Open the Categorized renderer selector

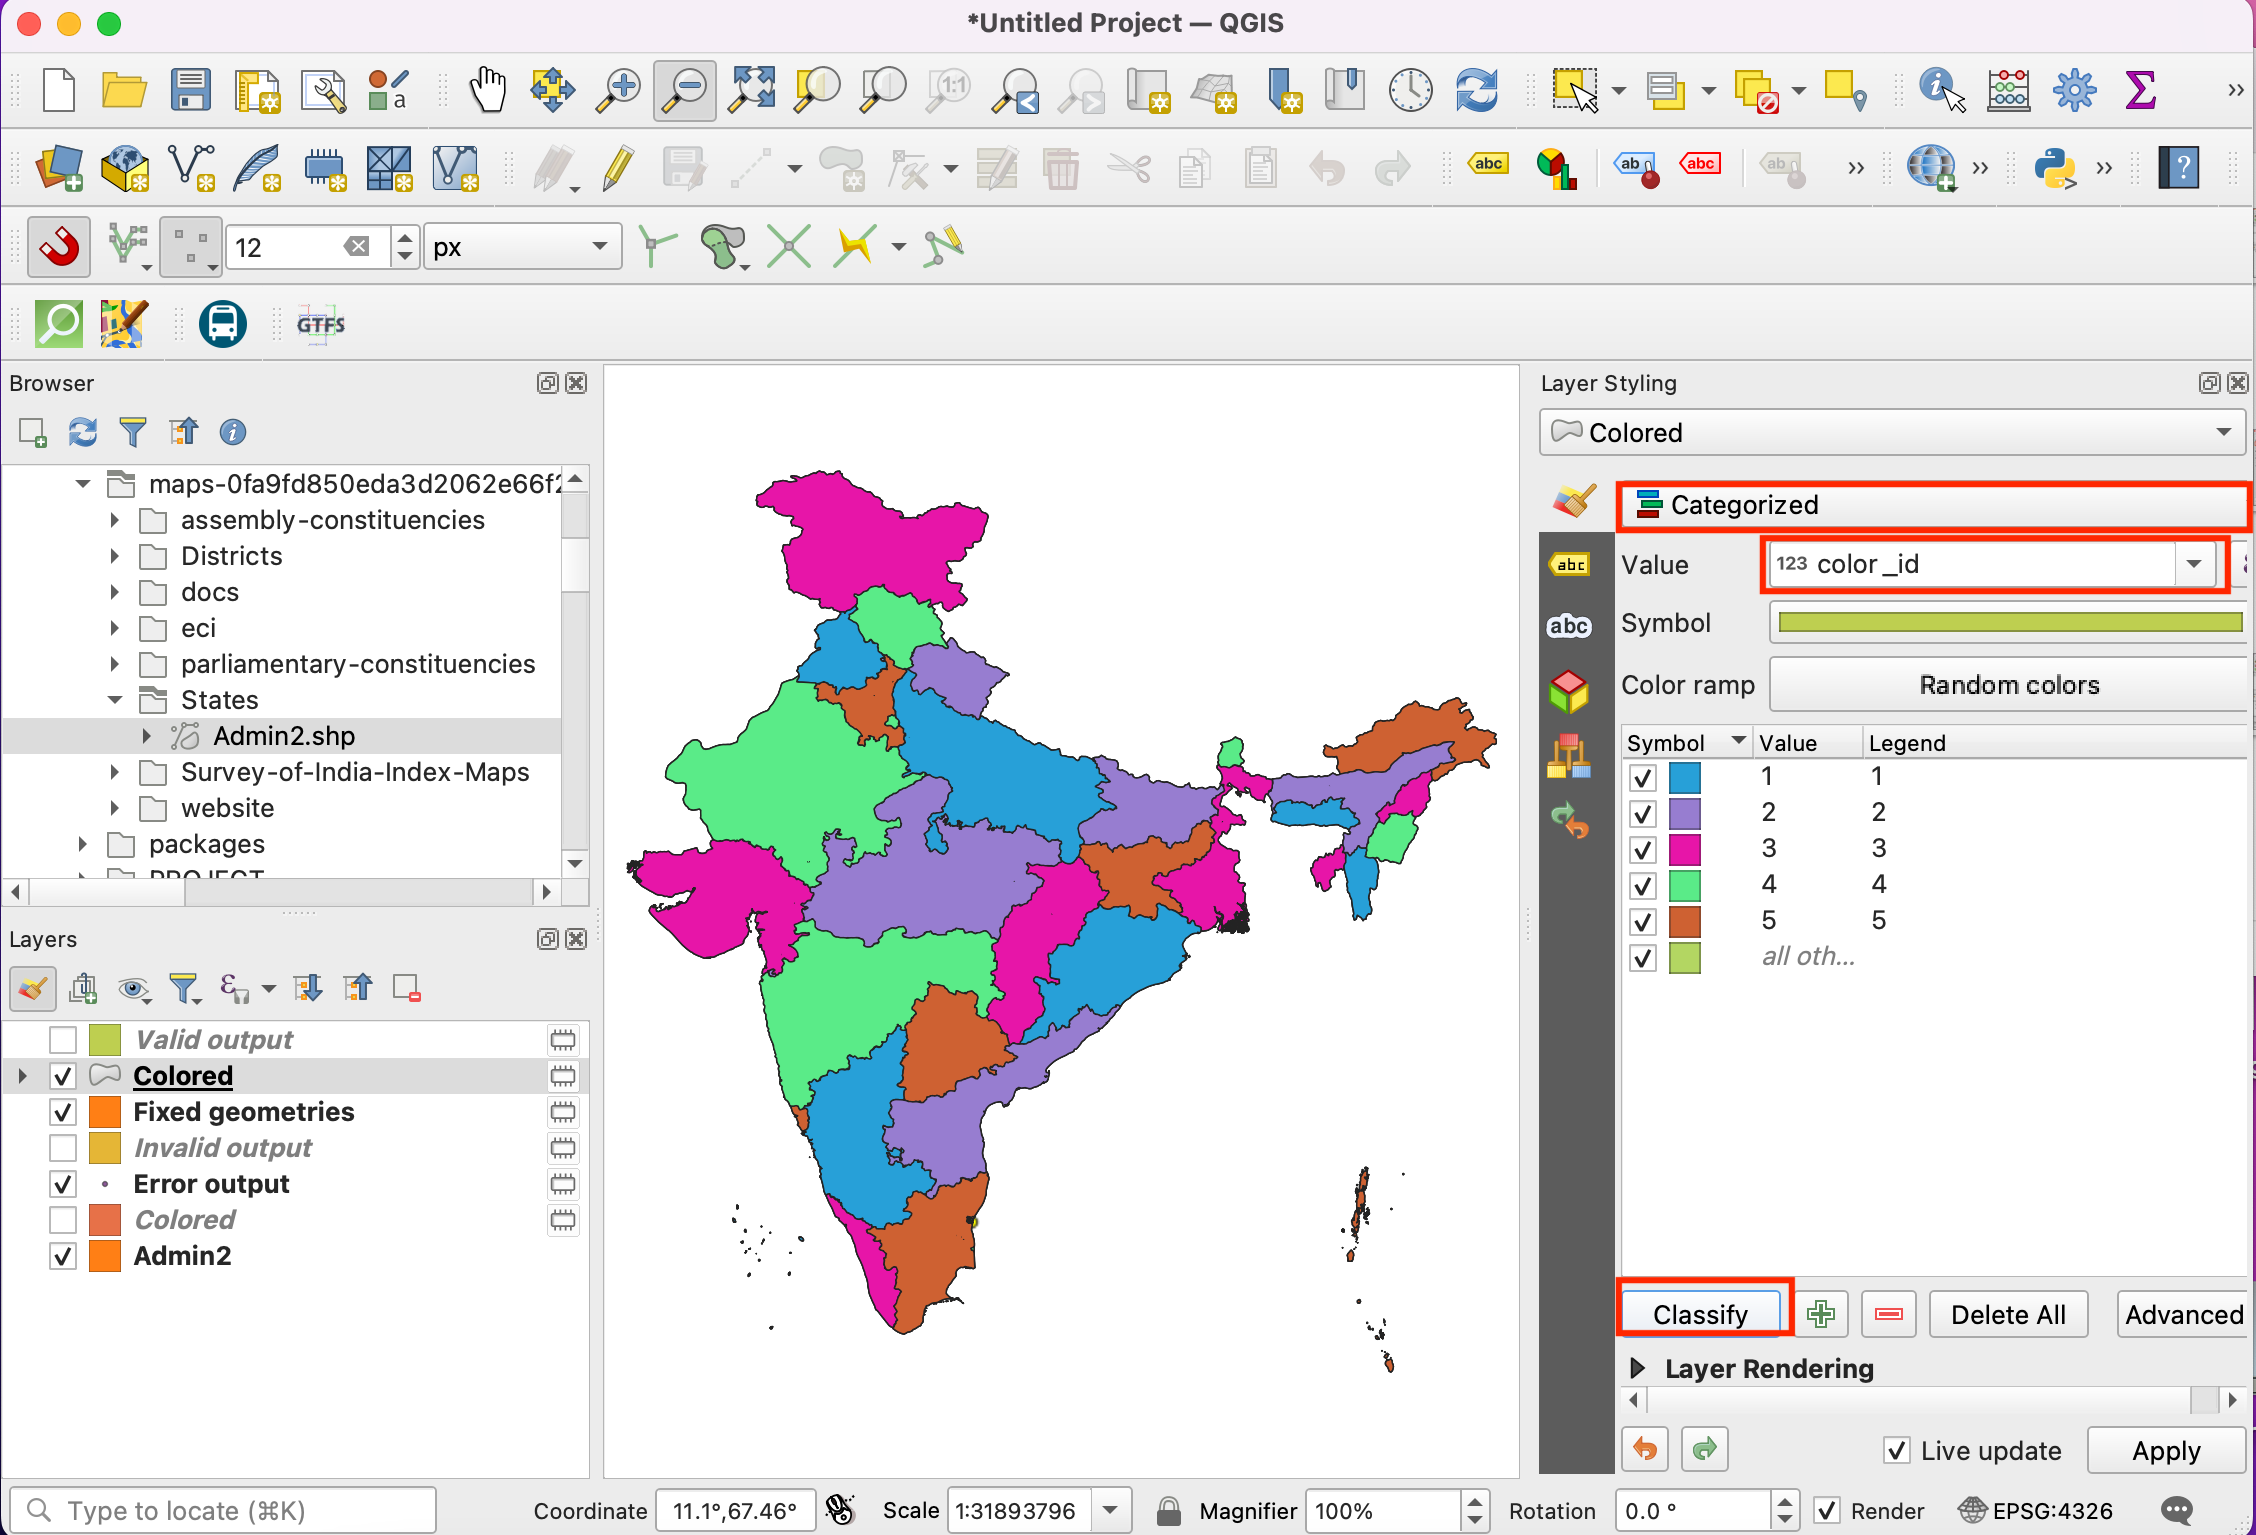(1930, 505)
